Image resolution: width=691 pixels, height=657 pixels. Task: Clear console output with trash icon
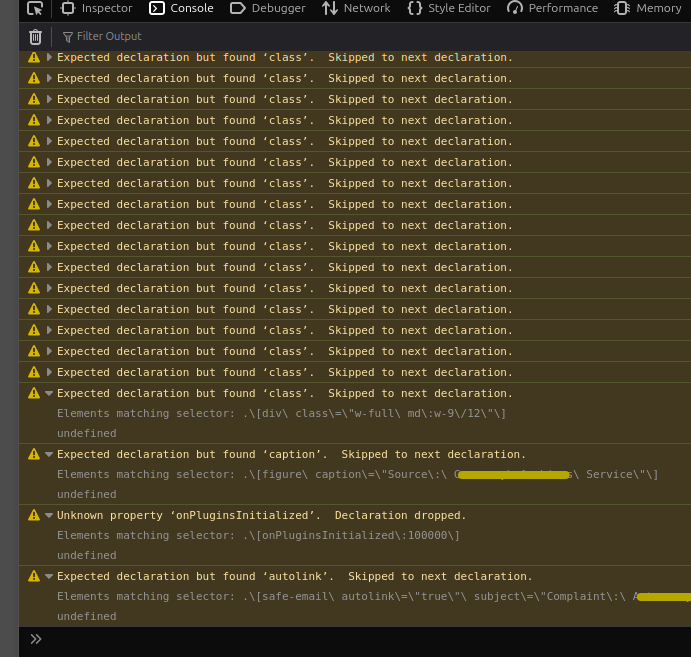[x=35, y=37]
